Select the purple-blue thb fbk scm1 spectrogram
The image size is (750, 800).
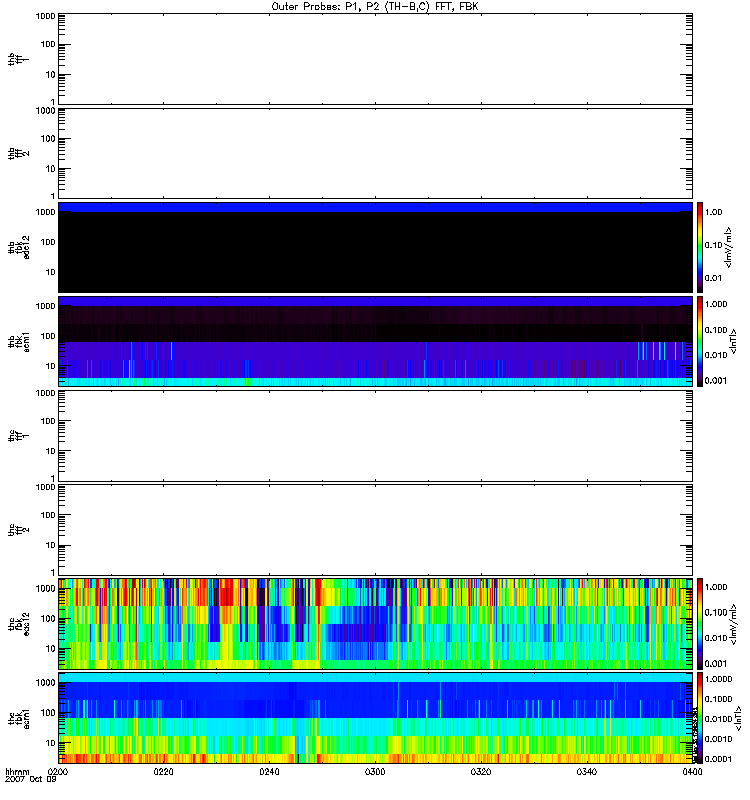pos(375,340)
